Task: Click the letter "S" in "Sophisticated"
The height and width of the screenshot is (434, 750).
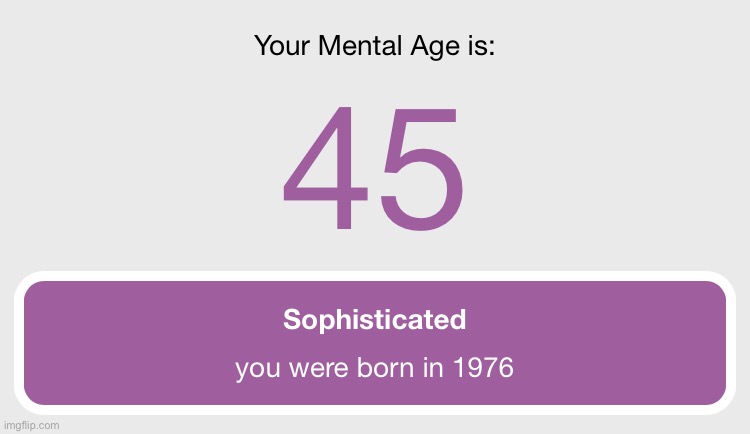Action: click(291, 320)
